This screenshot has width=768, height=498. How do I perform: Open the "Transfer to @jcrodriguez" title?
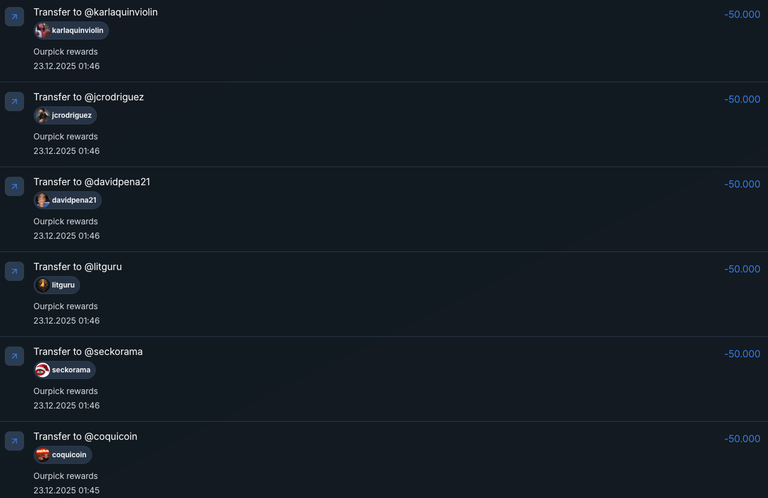coord(88,97)
